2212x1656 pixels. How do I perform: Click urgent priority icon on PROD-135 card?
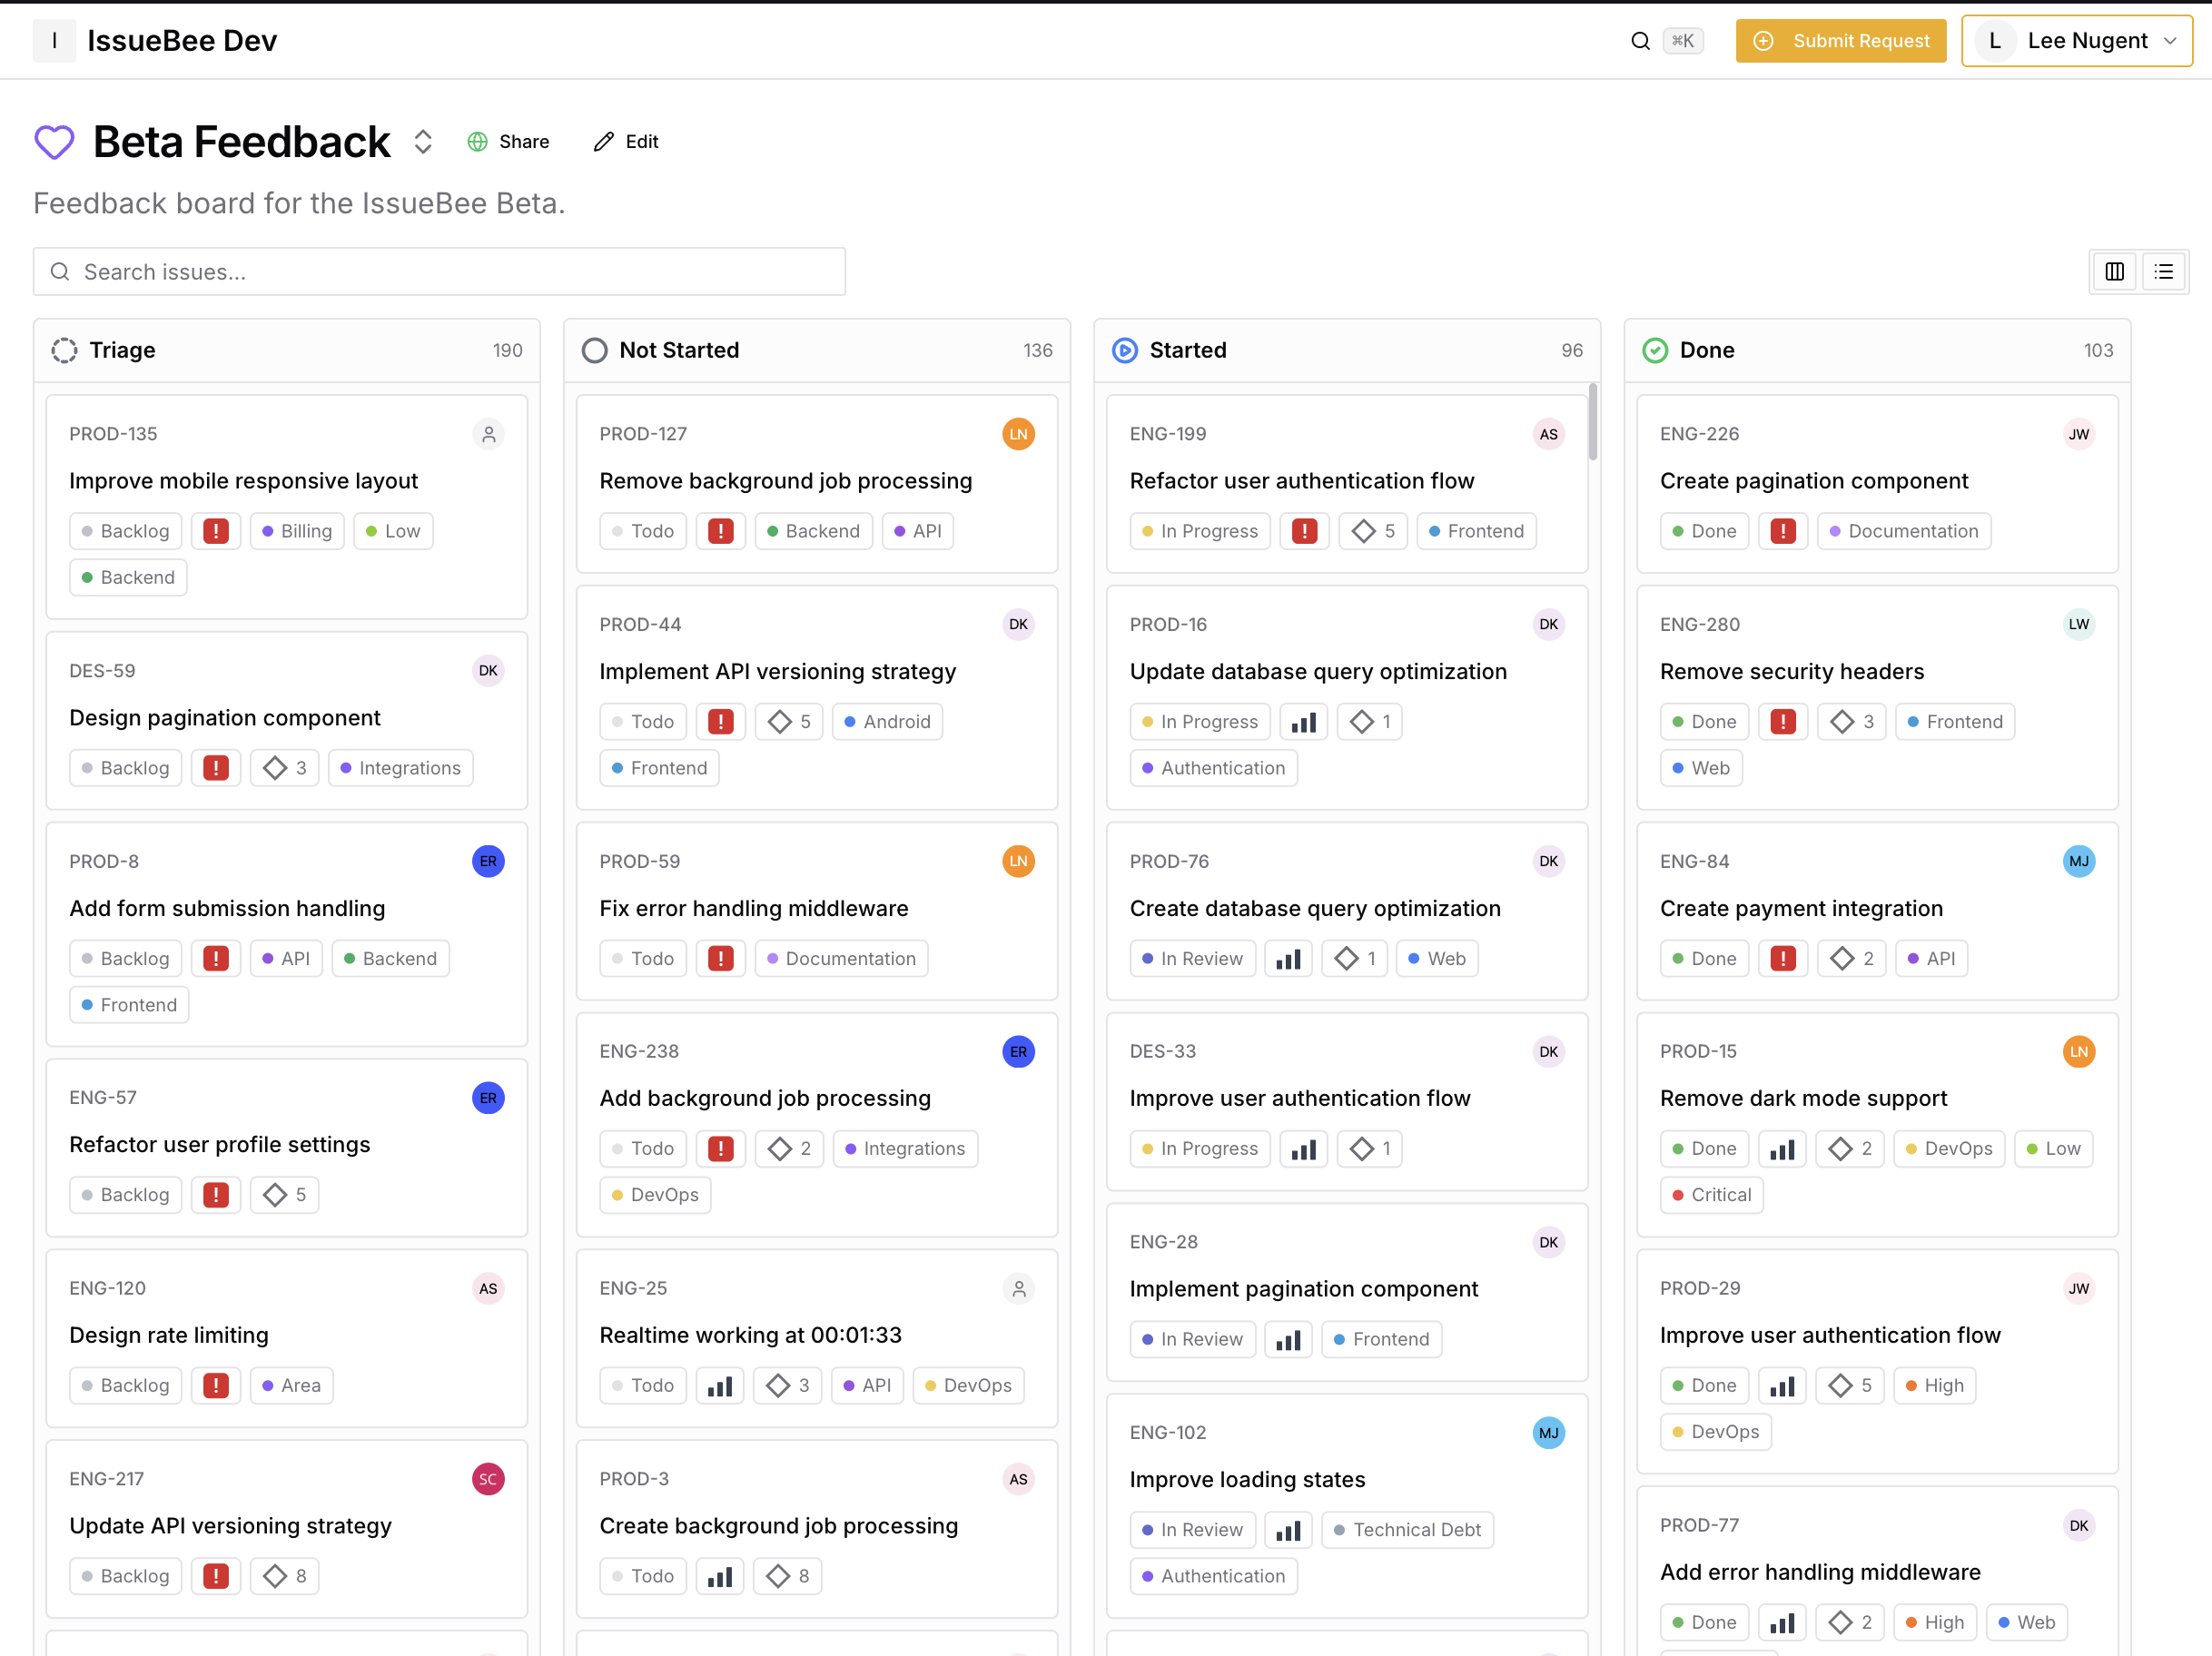[x=216, y=531]
